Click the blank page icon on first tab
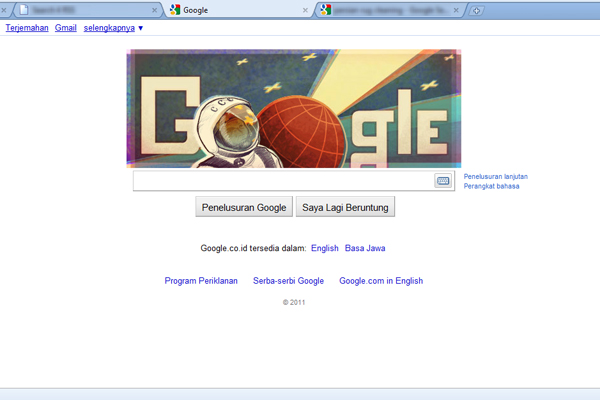This screenshot has height=400, width=600. 24,10
